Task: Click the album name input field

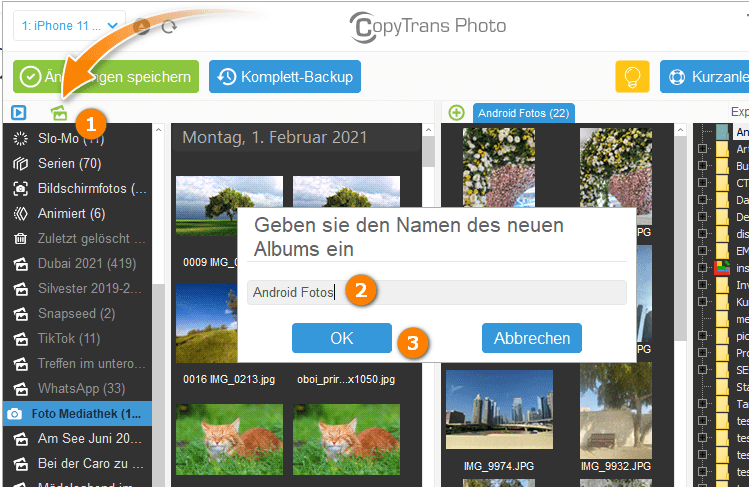Action: tap(437, 292)
